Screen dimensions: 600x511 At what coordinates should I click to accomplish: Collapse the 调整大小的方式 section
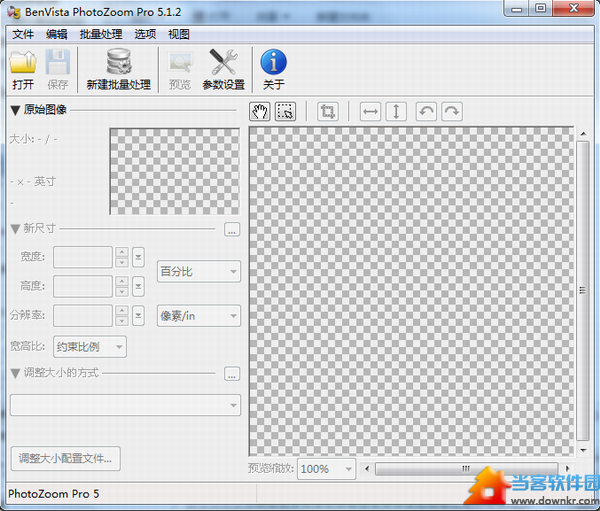[x=15, y=373]
